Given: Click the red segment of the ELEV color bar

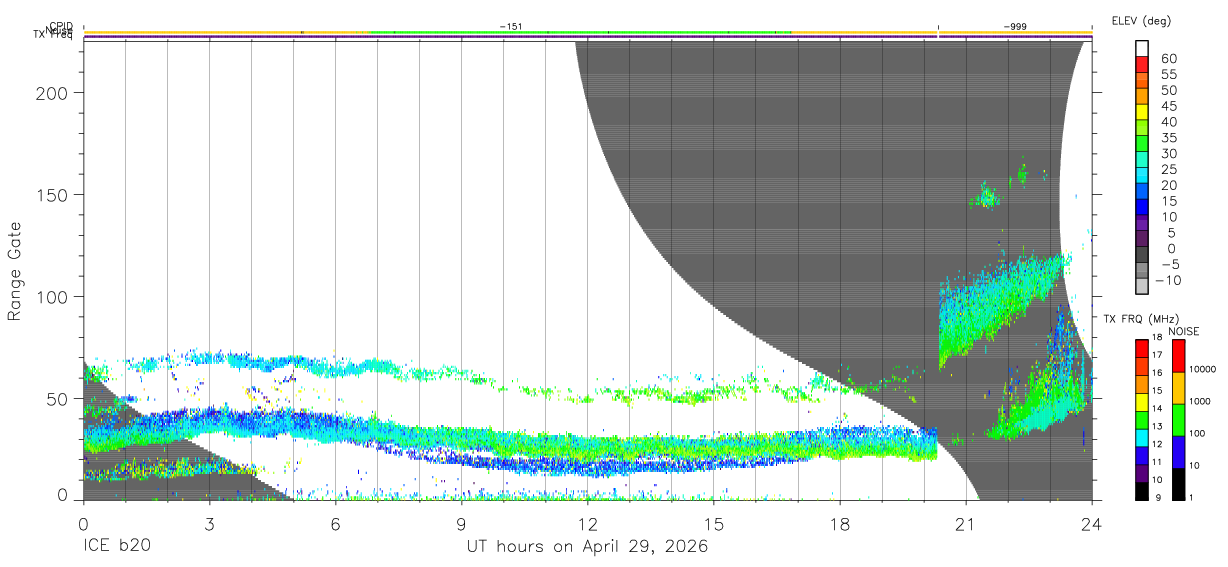Looking at the screenshot, I should tap(1141, 65).
